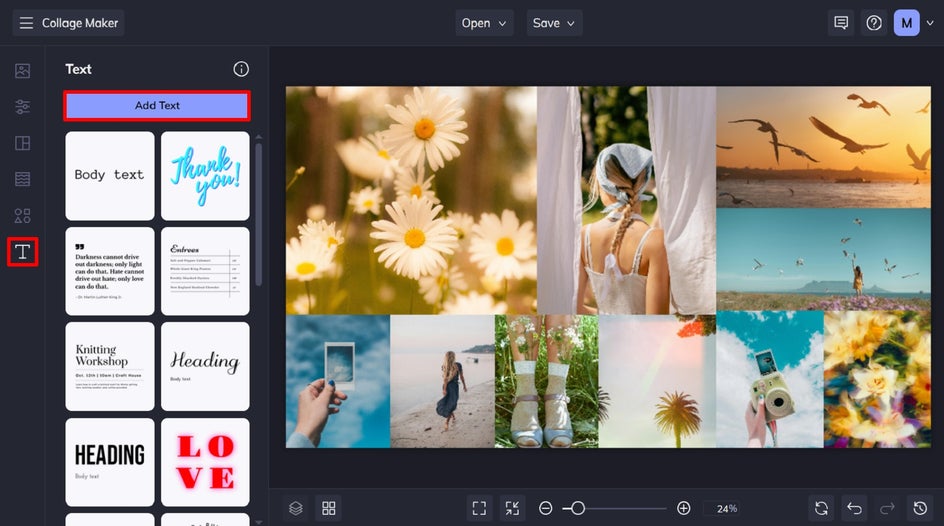The image size is (944, 526).
Task: Click the fit to screen icon
Action: (x=479, y=509)
